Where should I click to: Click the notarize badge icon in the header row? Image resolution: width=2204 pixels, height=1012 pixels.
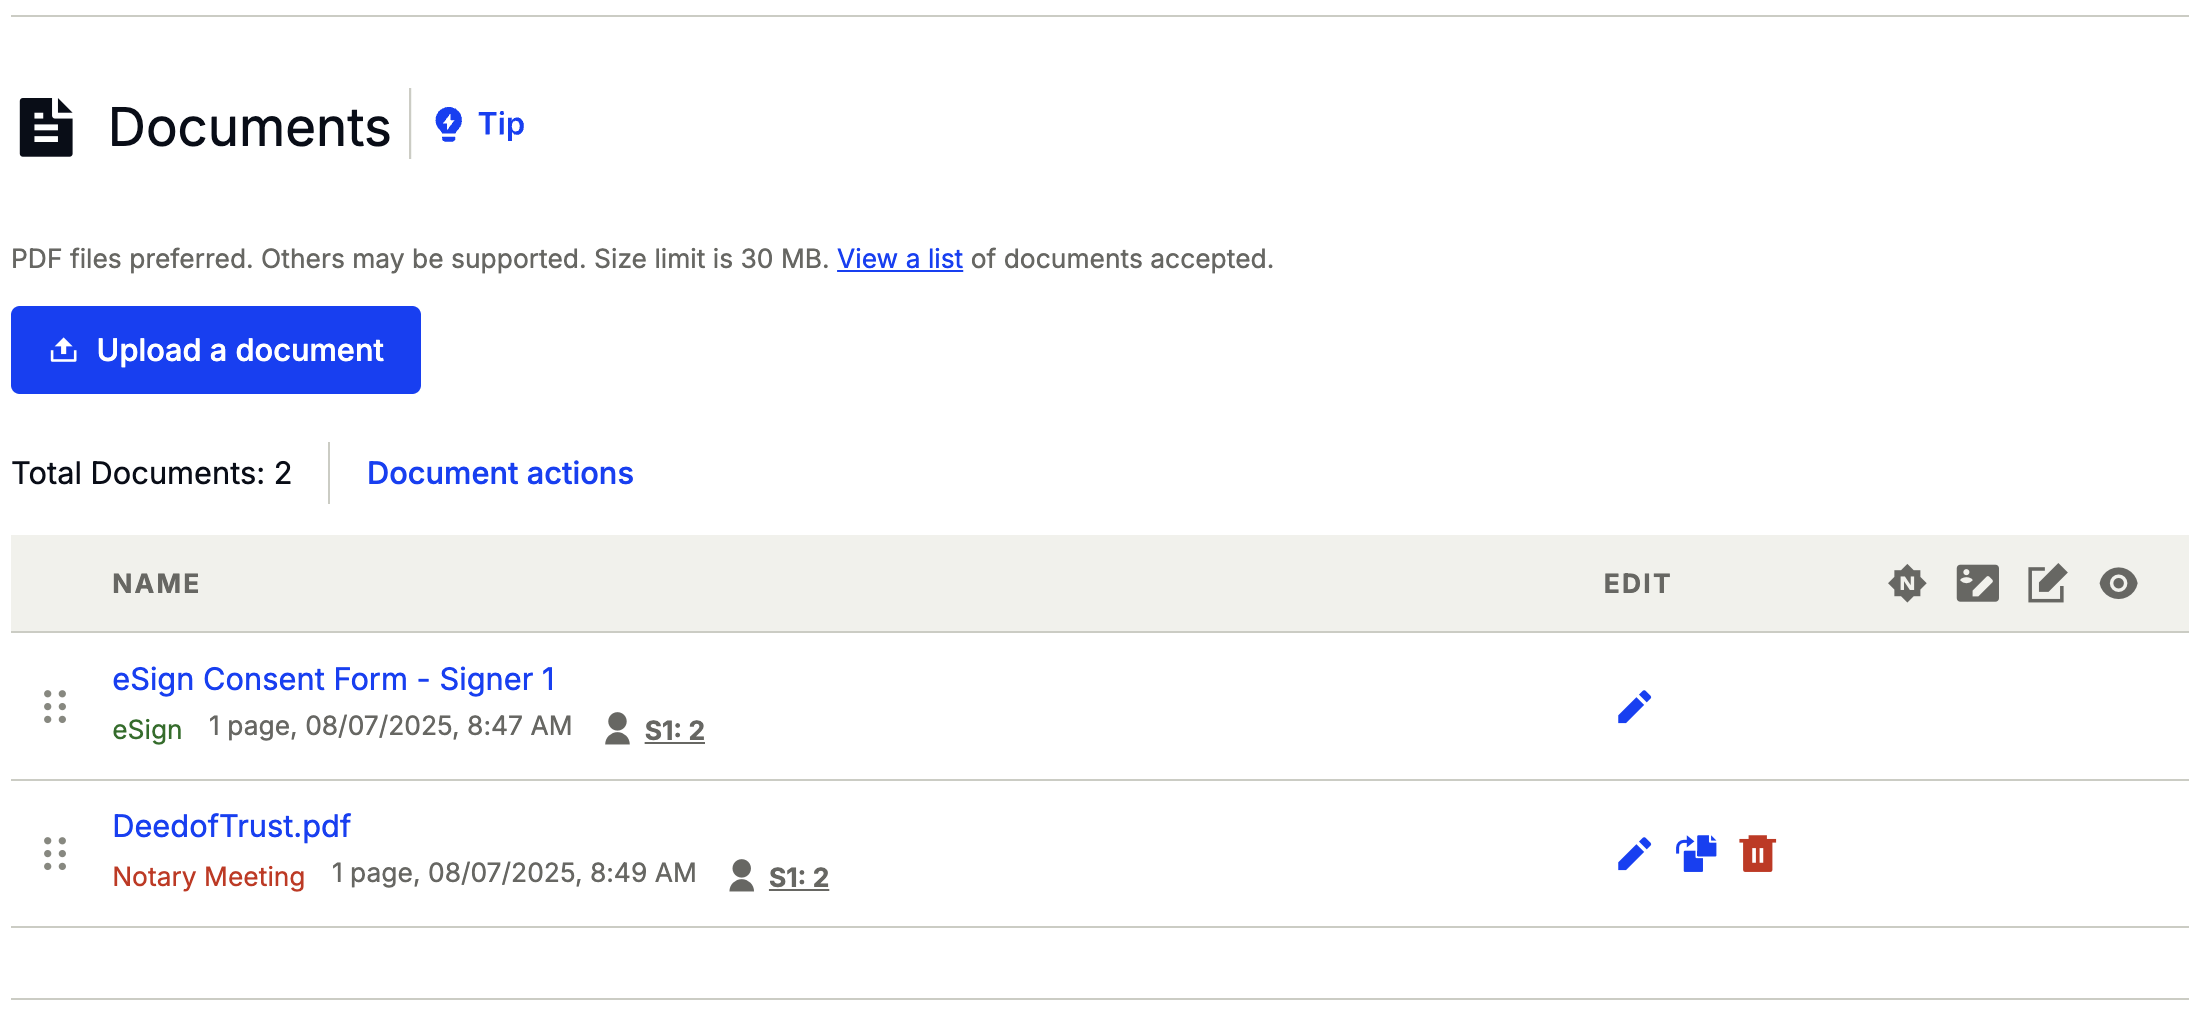pyautogui.click(x=1908, y=583)
